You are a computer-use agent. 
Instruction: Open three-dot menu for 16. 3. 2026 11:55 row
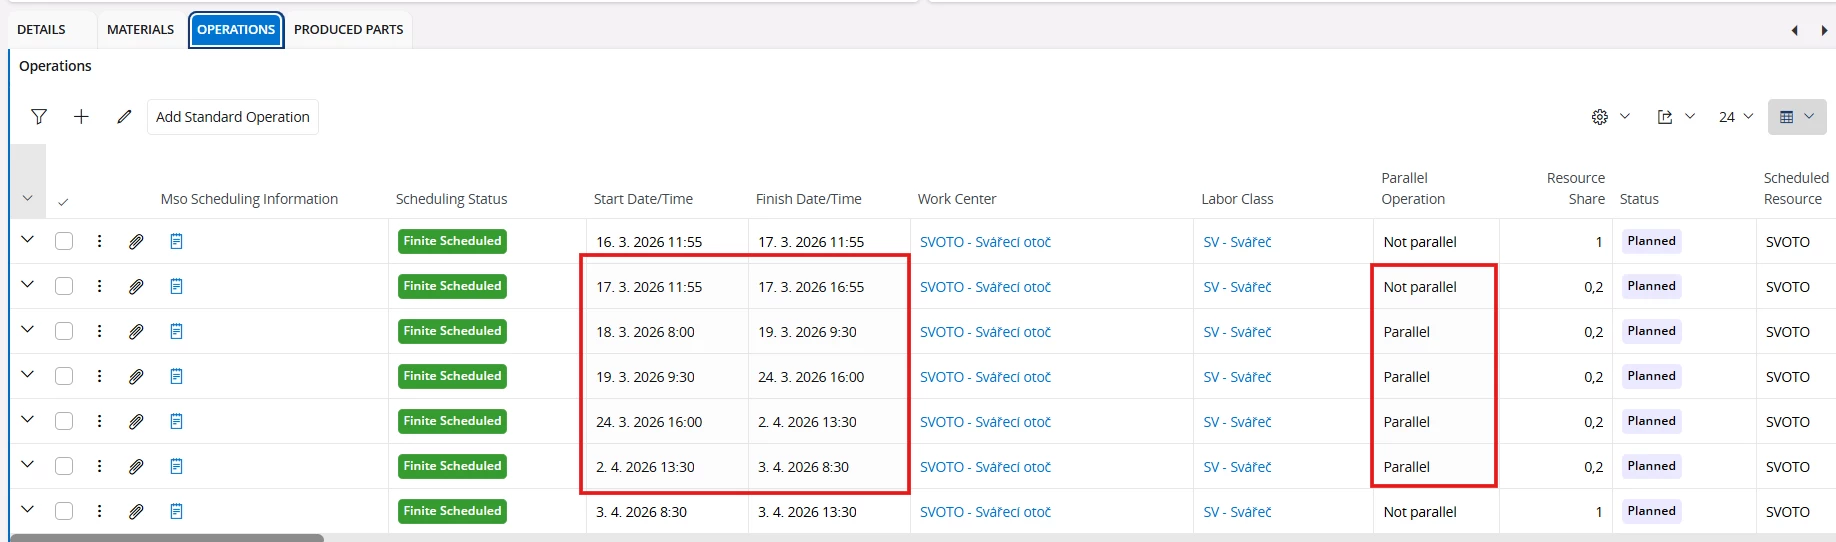point(99,241)
